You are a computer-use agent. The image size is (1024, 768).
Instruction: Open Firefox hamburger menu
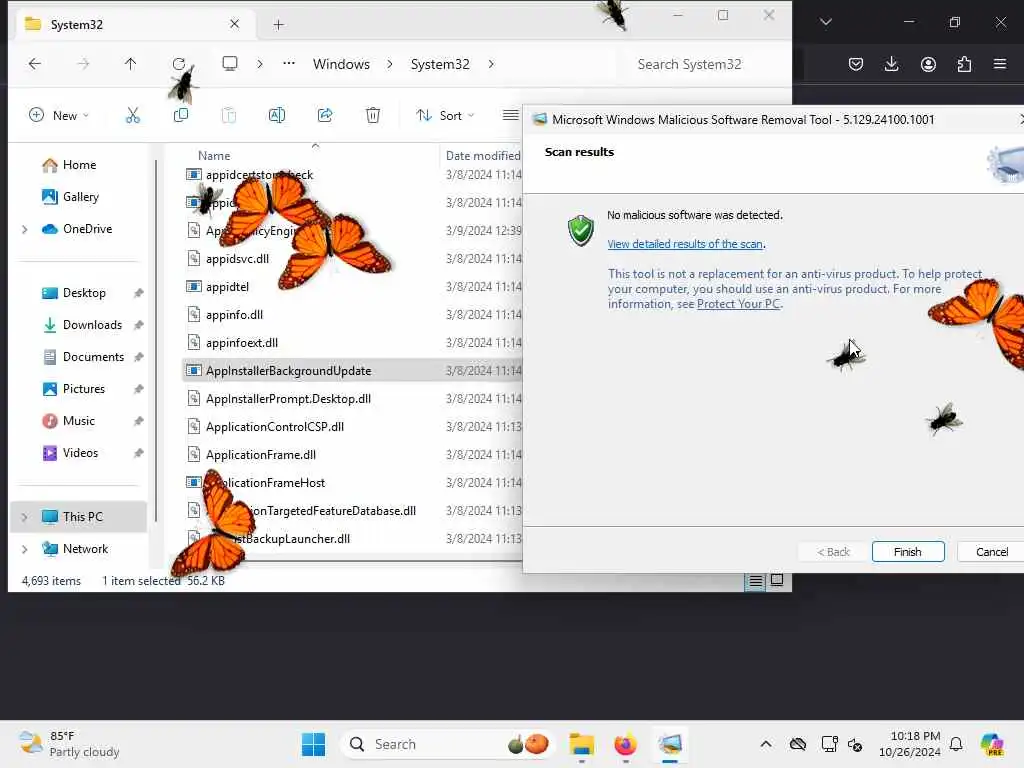pyautogui.click(x=1000, y=64)
